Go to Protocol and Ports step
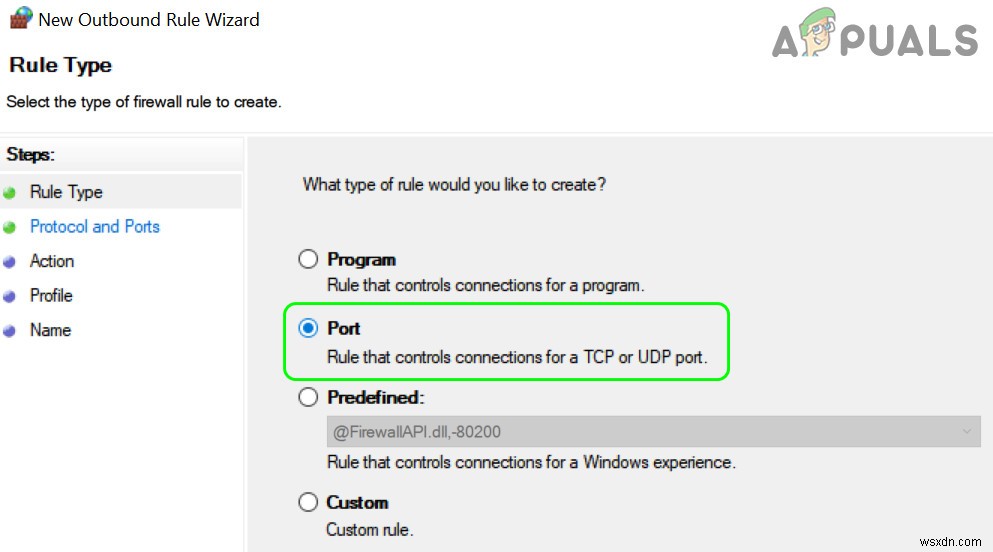Screen dimensions: 993x552 coord(95,227)
